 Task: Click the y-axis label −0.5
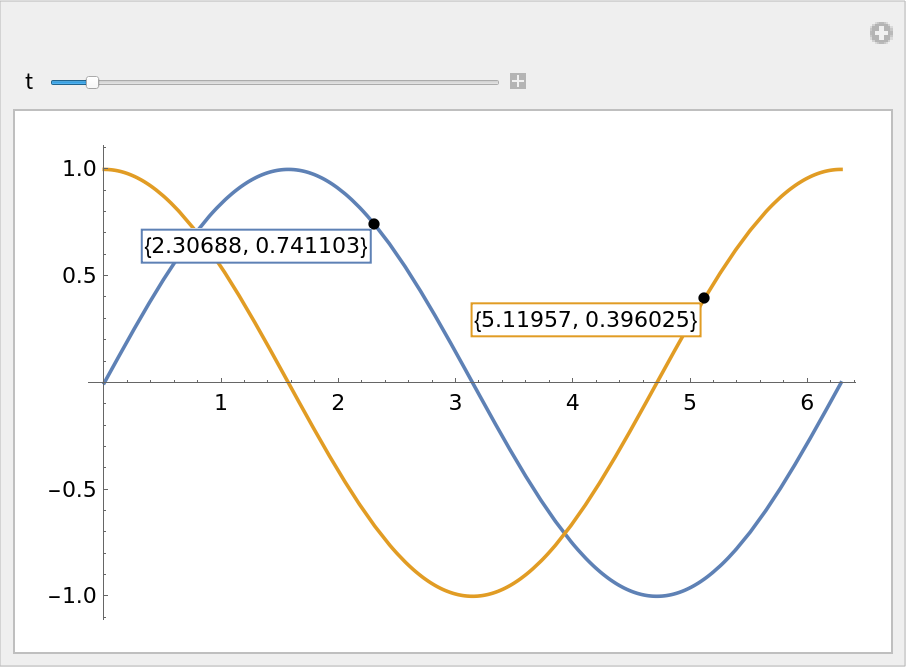click(x=71, y=489)
